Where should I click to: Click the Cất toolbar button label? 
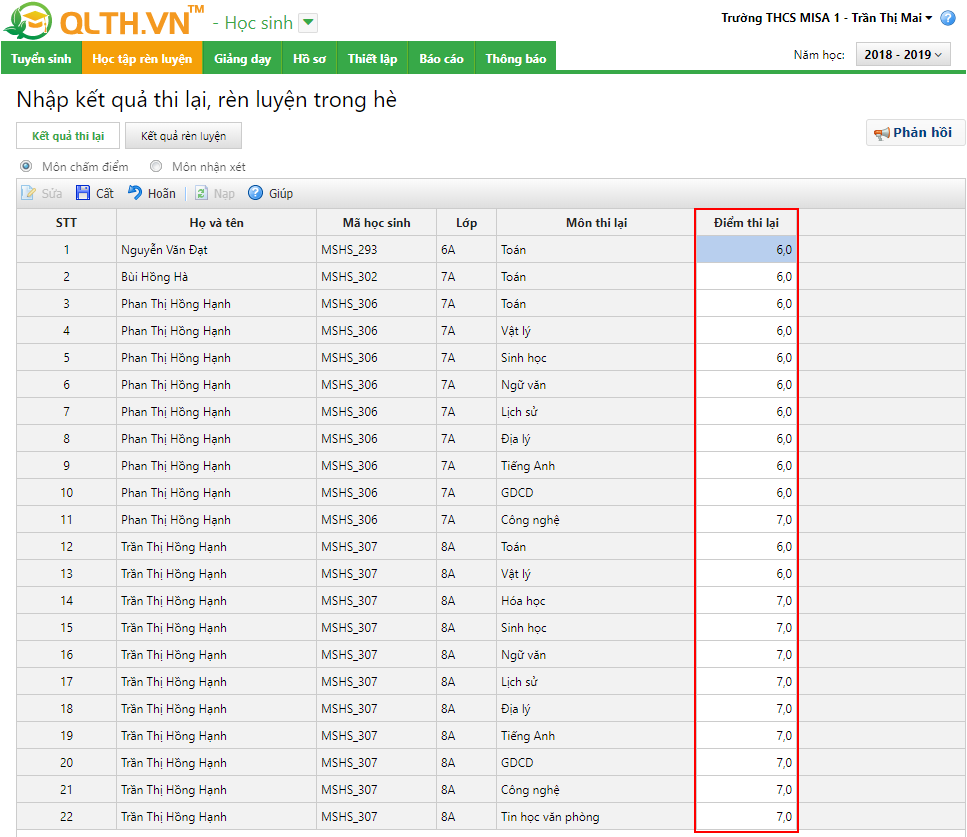(105, 194)
